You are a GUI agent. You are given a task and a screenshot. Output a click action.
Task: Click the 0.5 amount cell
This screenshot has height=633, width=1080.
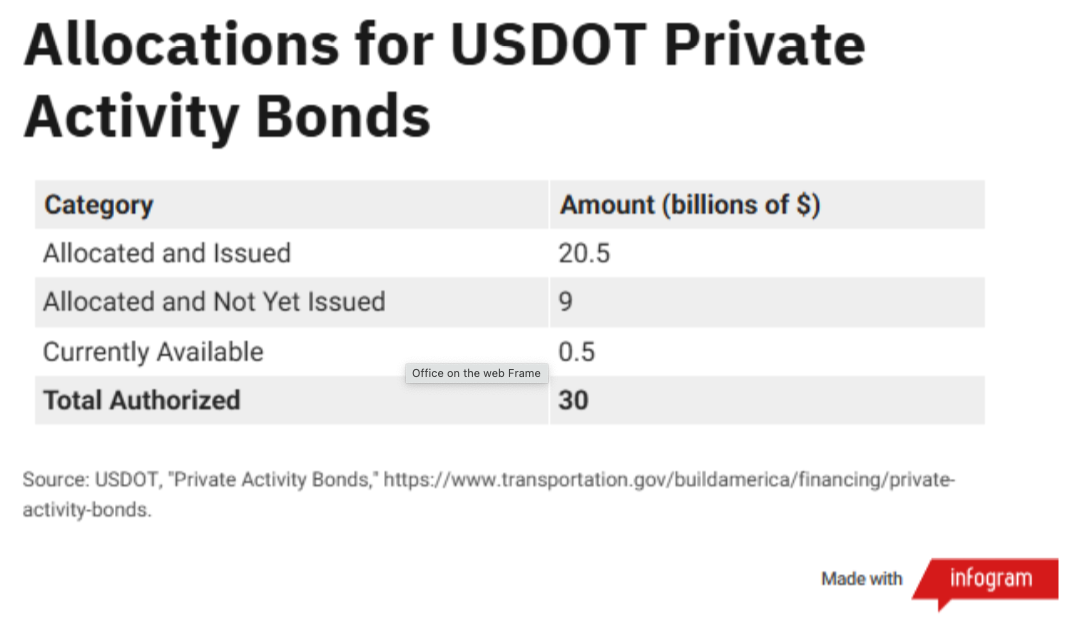pyautogui.click(x=577, y=352)
